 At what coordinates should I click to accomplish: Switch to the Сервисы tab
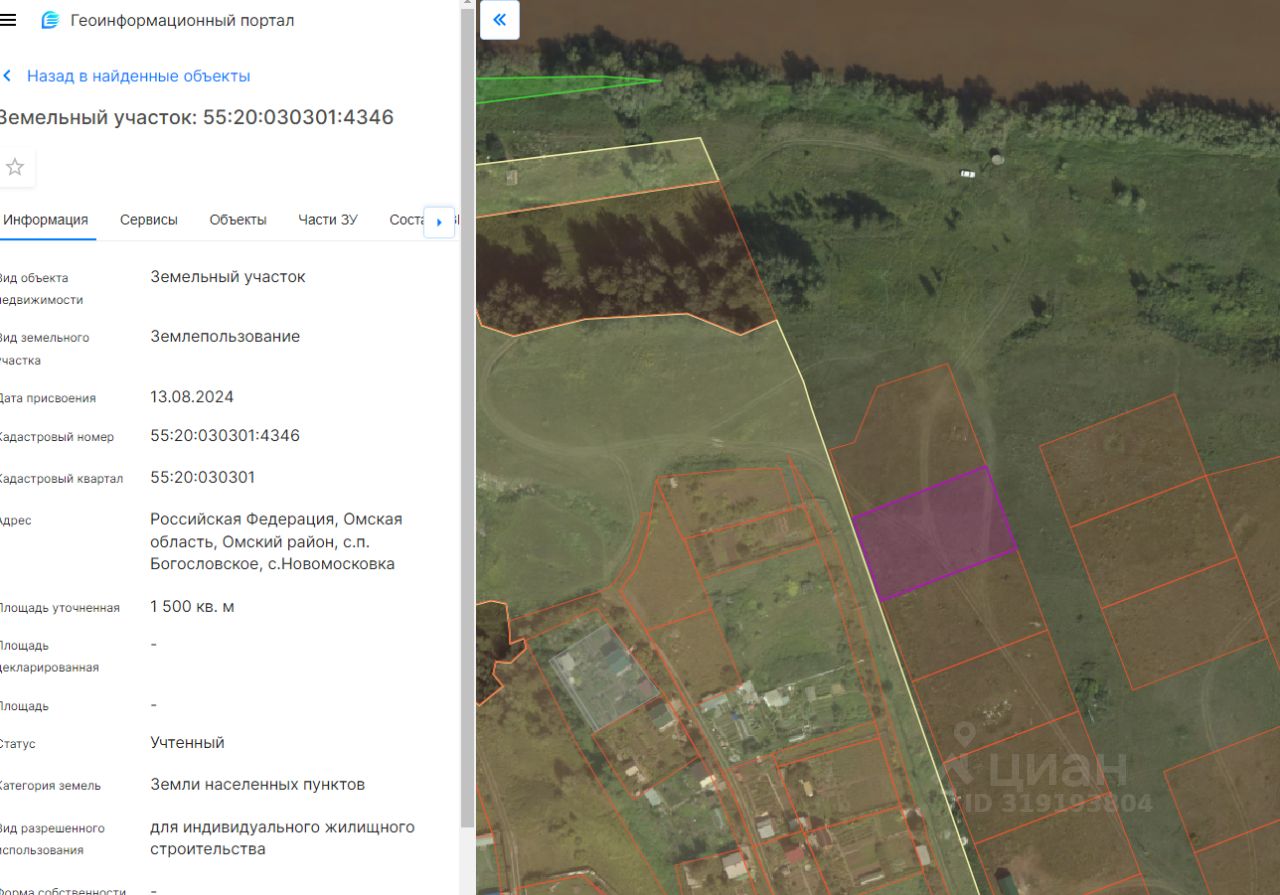click(x=149, y=220)
